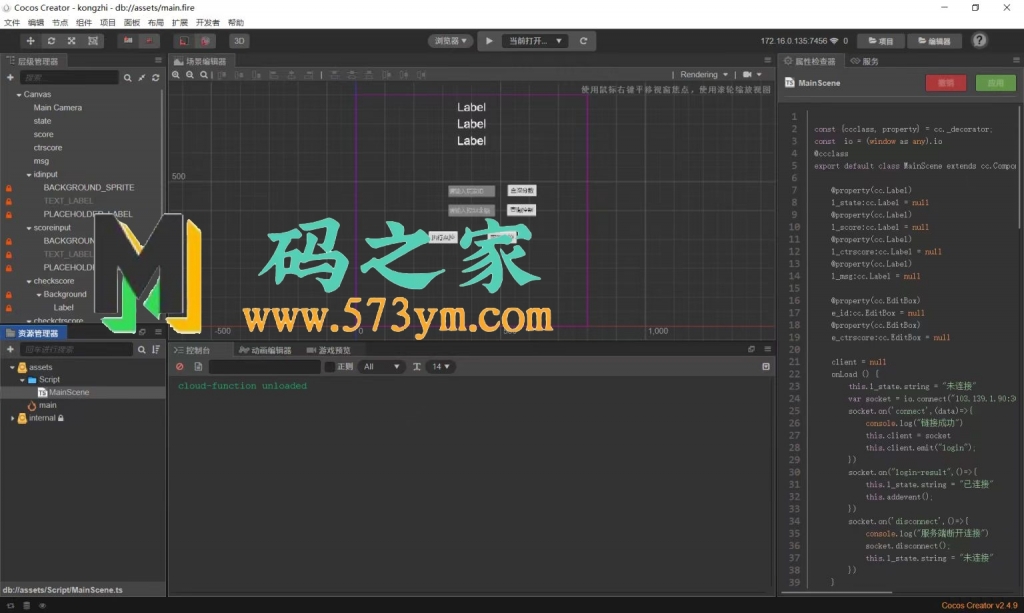Select the rect transform tool
Image resolution: width=1024 pixels, height=613 pixels.
point(93,40)
